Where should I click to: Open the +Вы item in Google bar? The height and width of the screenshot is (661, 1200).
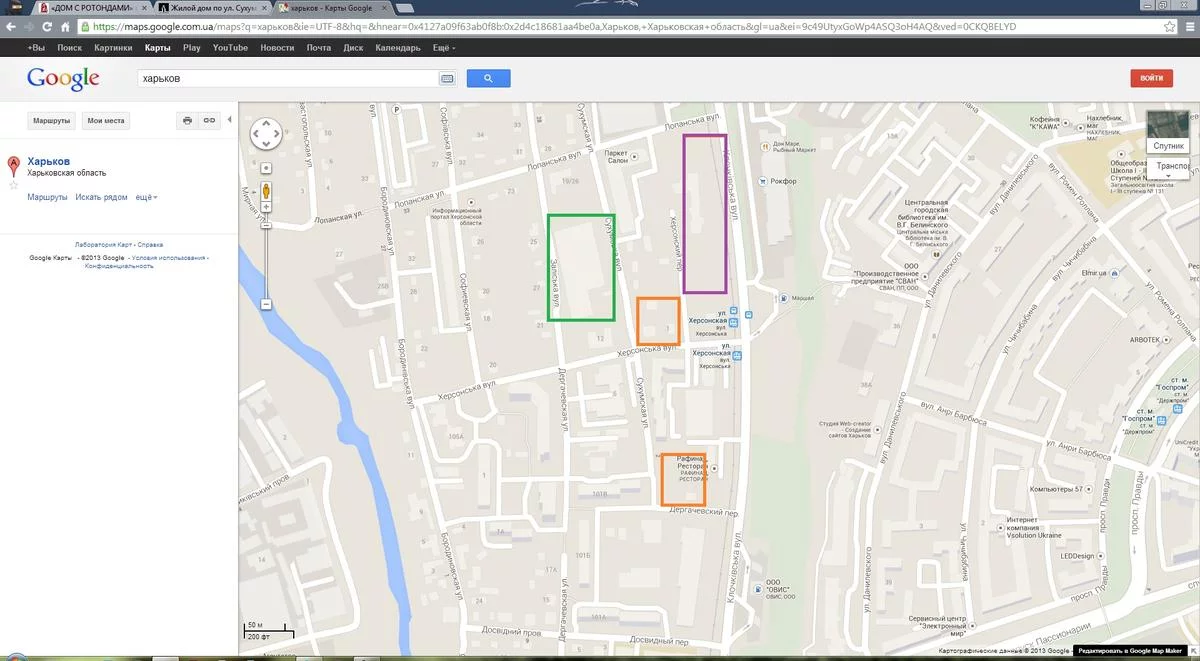tap(36, 48)
